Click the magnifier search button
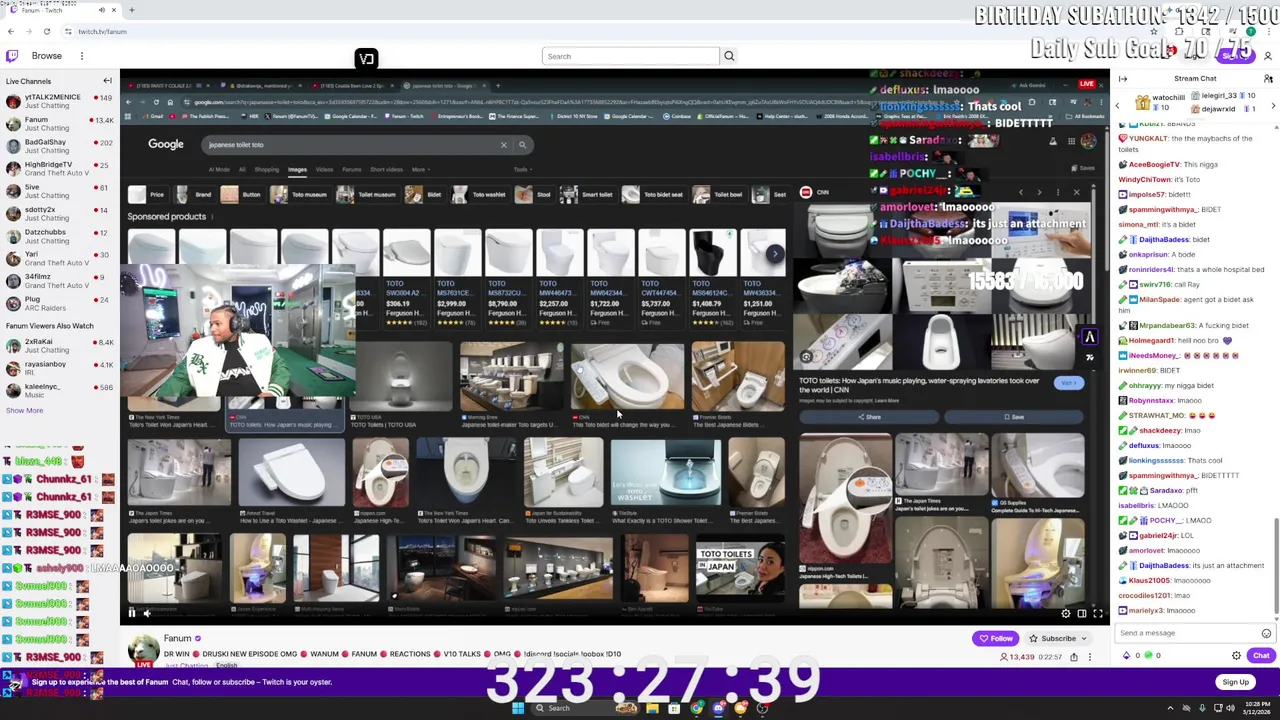Image resolution: width=1280 pixels, height=720 pixels. [x=729, y=56]
